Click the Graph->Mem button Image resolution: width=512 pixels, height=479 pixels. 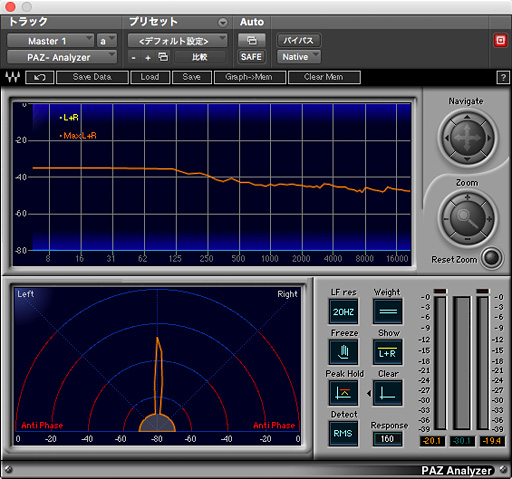250,77
